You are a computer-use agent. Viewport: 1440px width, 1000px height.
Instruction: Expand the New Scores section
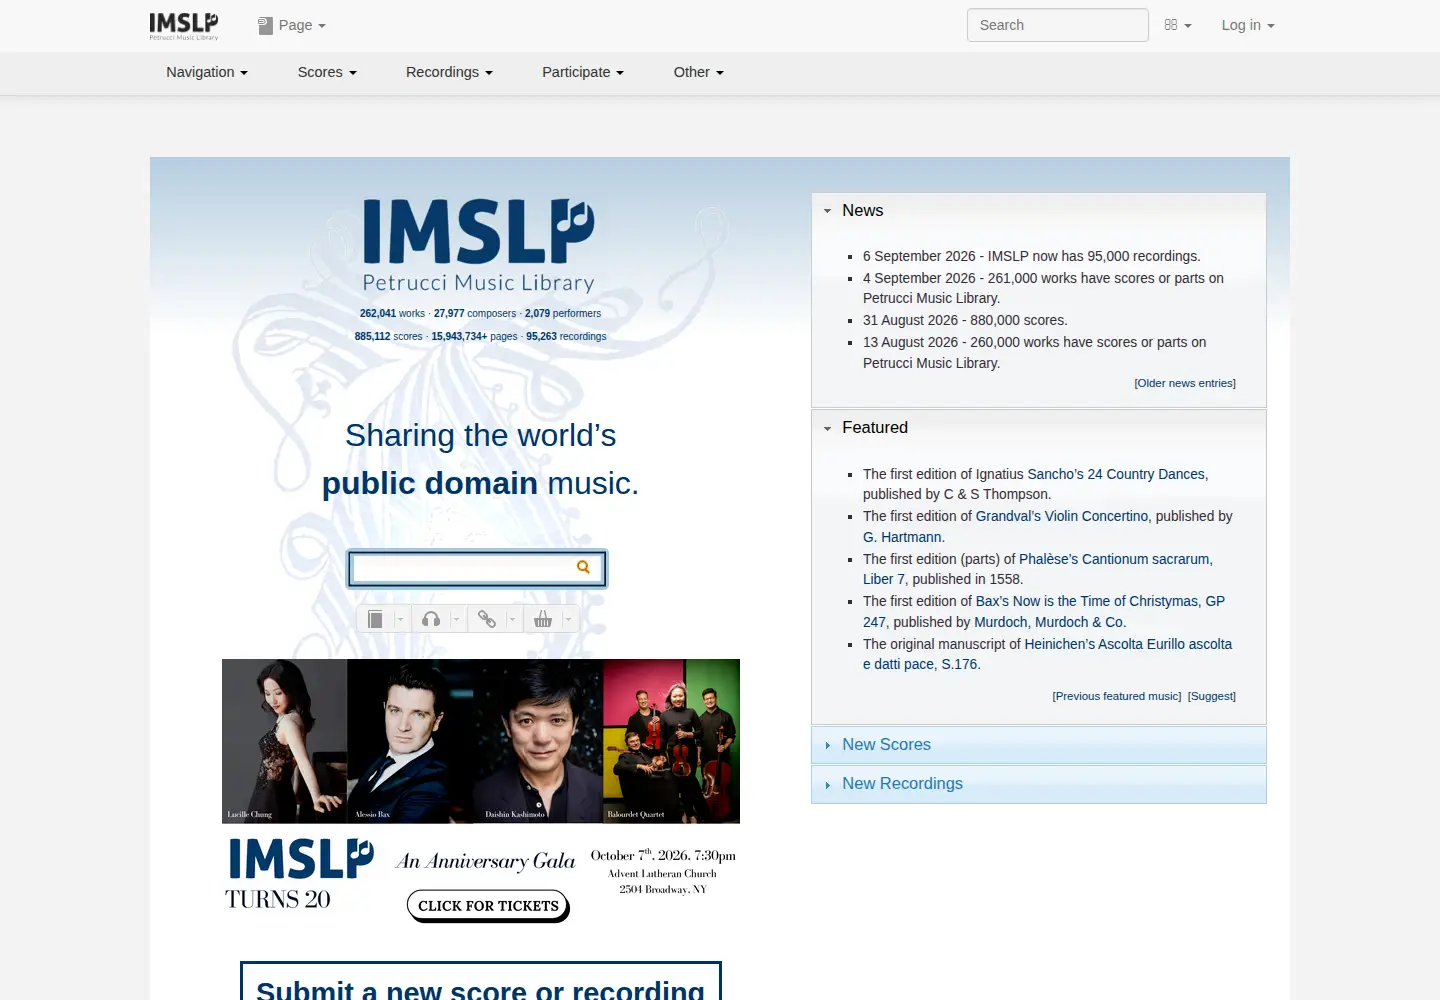click(x=1039, y=745)
